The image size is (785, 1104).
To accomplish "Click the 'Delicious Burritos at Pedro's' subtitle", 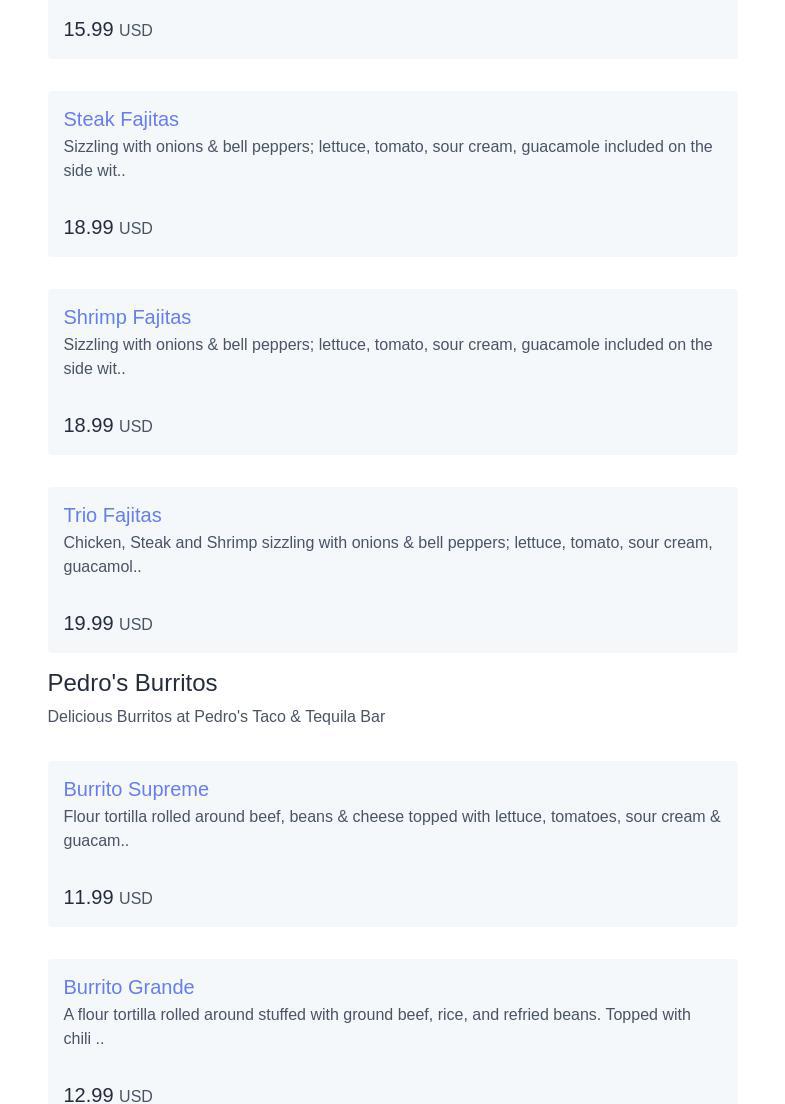I will [x=216, y=716].
